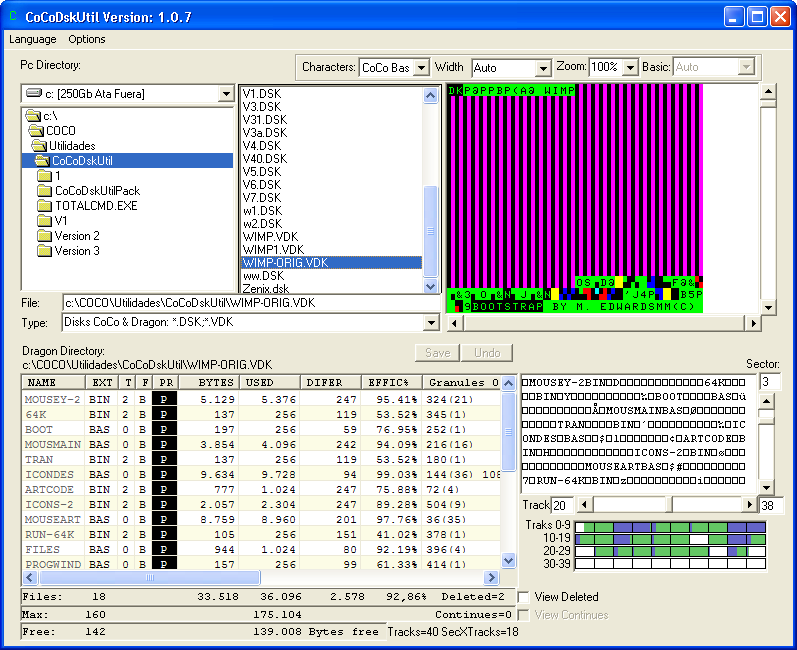Click the PR flag of BOOT row
This screenshot has width=797, height=650.
pyautogui.click(x=164, y=429)
